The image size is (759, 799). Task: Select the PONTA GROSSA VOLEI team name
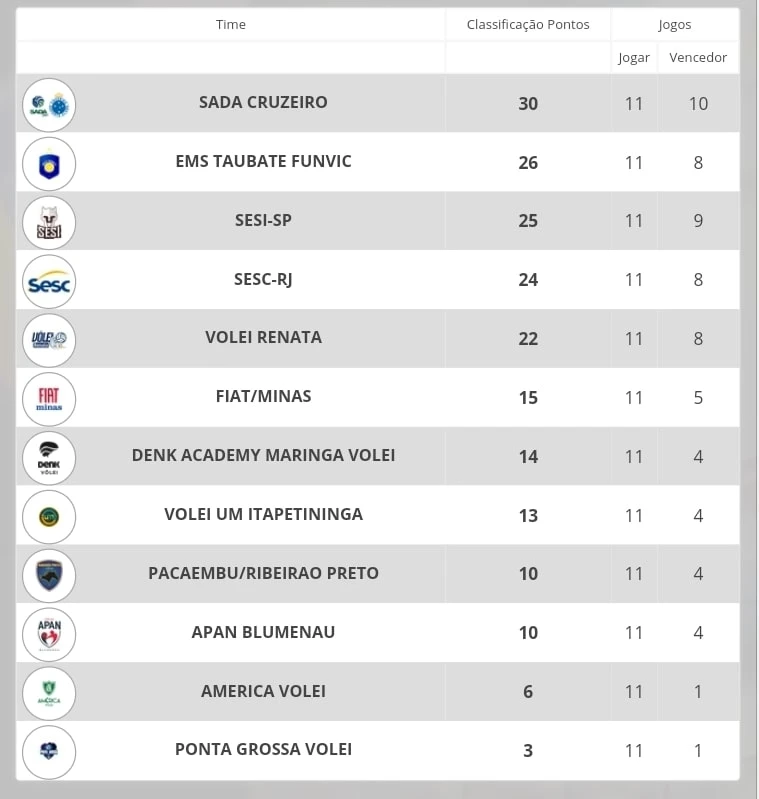click(263, 749)
